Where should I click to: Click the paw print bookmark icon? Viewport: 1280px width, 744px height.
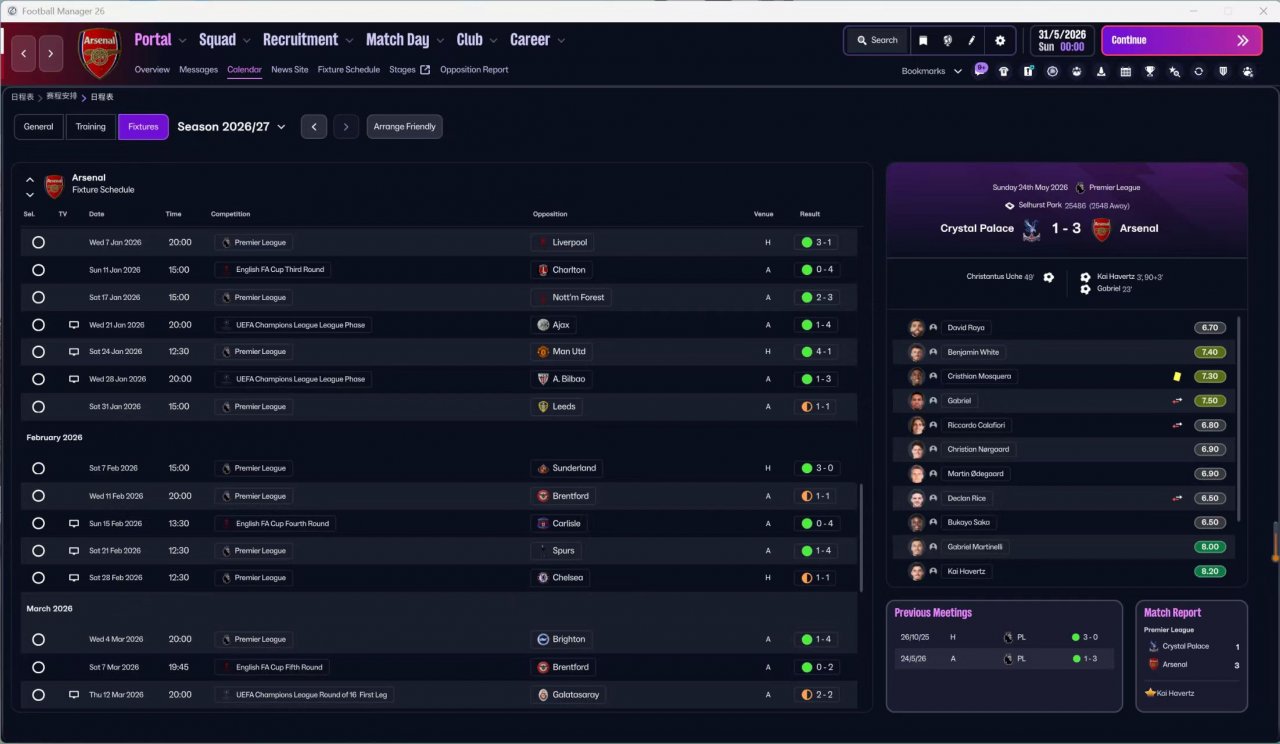(1247, 72)
